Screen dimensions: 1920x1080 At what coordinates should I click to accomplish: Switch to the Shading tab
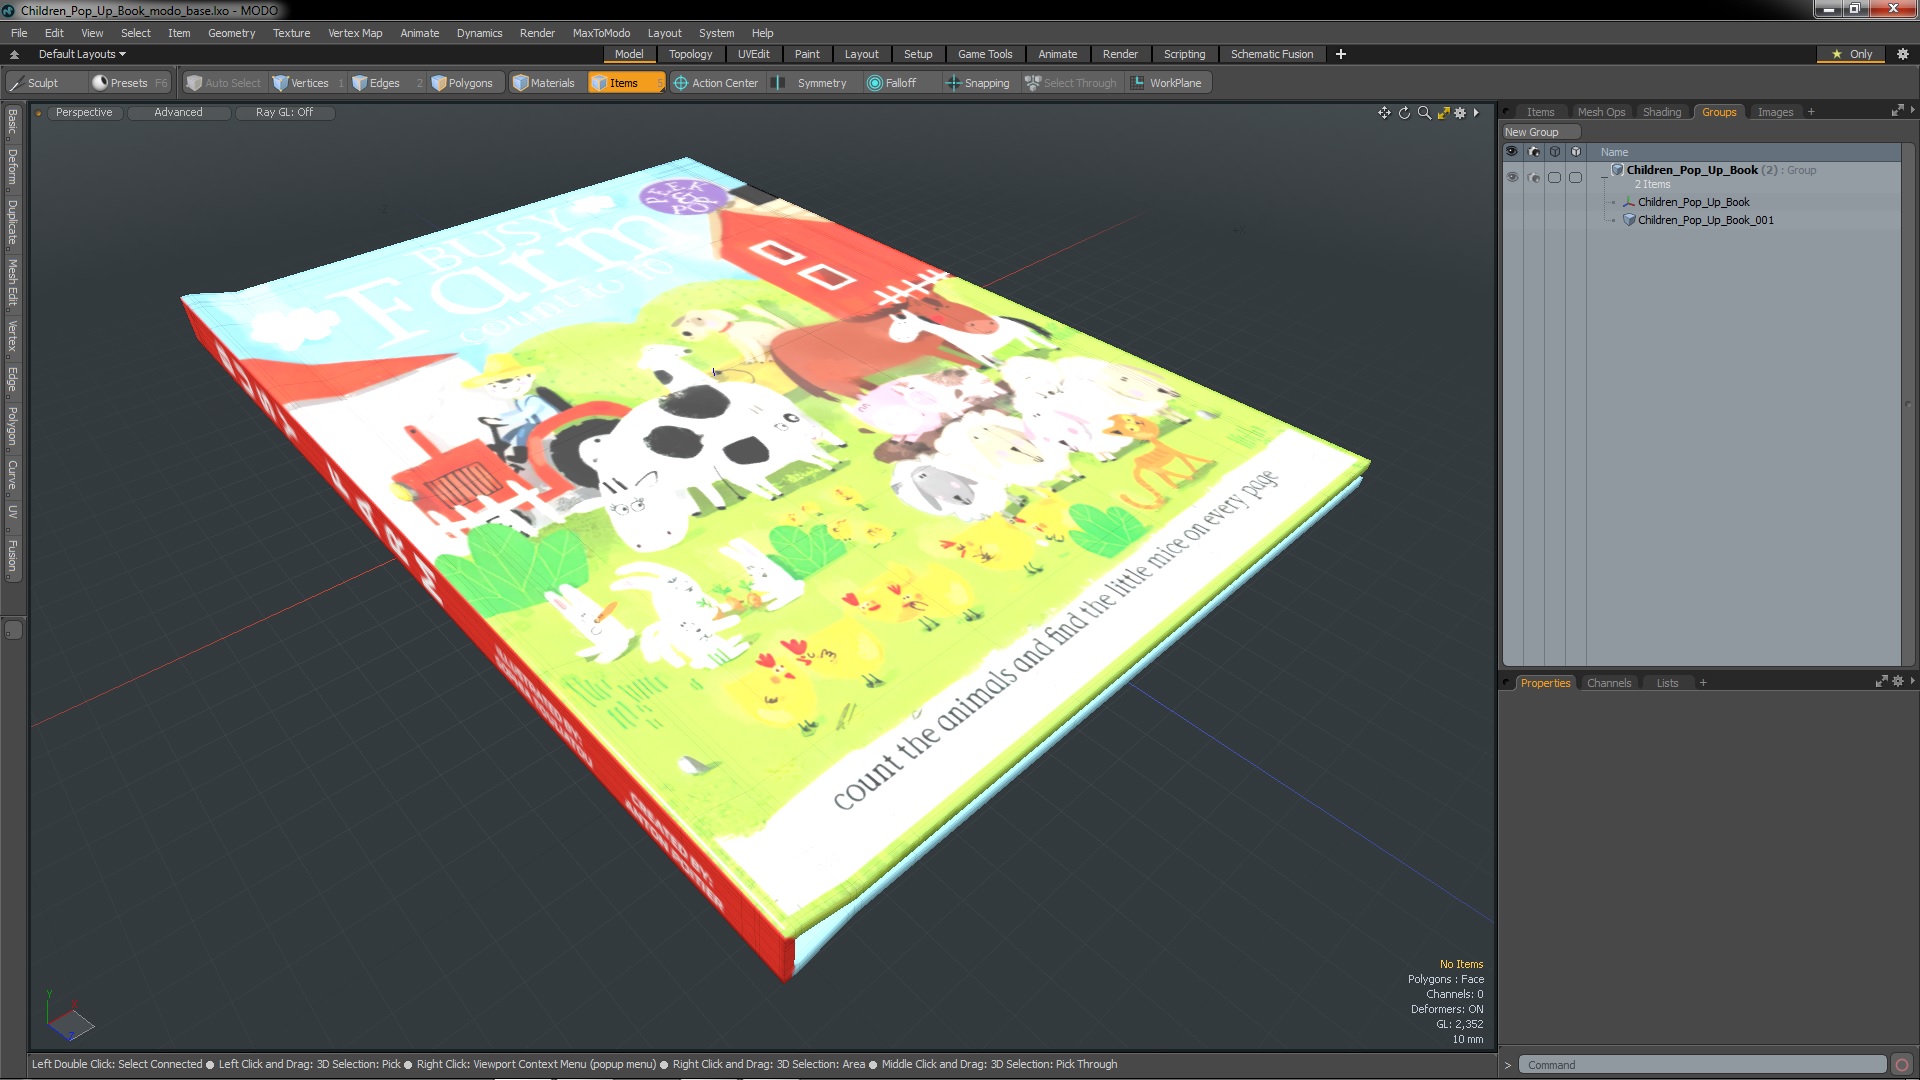pos(1661,112)
